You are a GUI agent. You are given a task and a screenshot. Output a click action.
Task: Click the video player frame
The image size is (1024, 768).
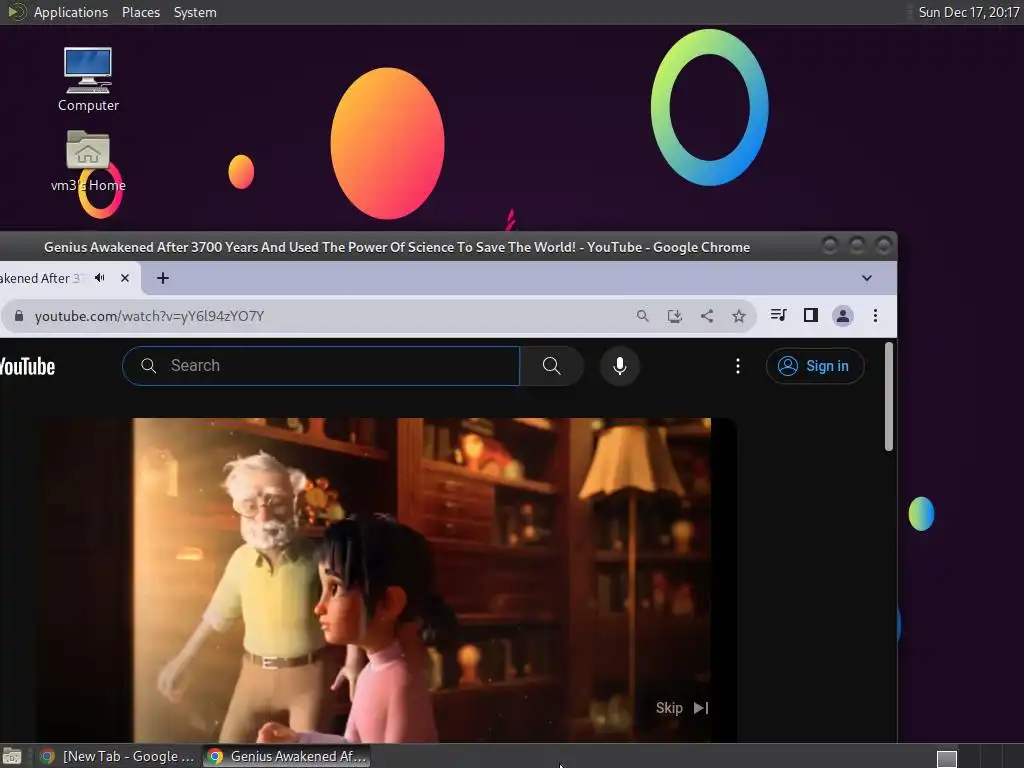tap(387, 580)
